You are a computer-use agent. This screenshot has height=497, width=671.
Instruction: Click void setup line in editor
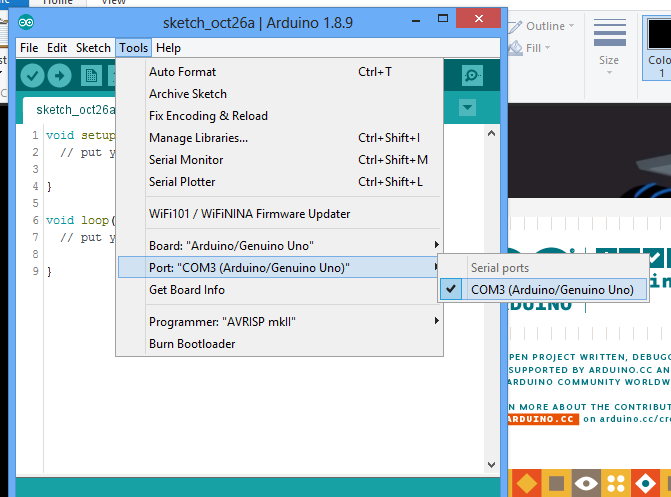point(80,135)
